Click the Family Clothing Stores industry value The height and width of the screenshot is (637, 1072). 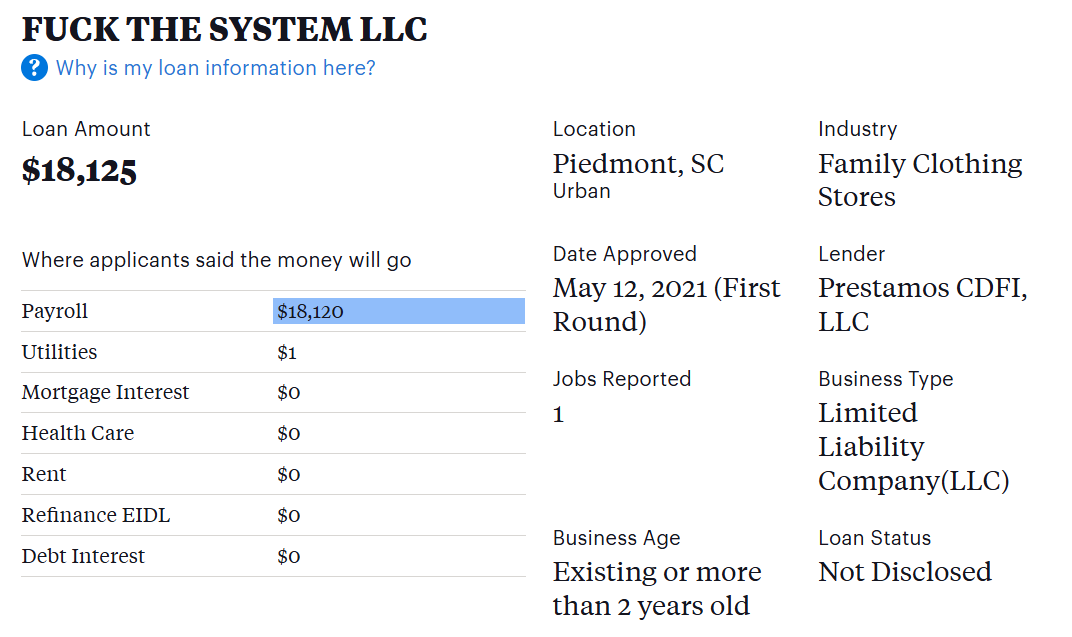click(919, 180)
